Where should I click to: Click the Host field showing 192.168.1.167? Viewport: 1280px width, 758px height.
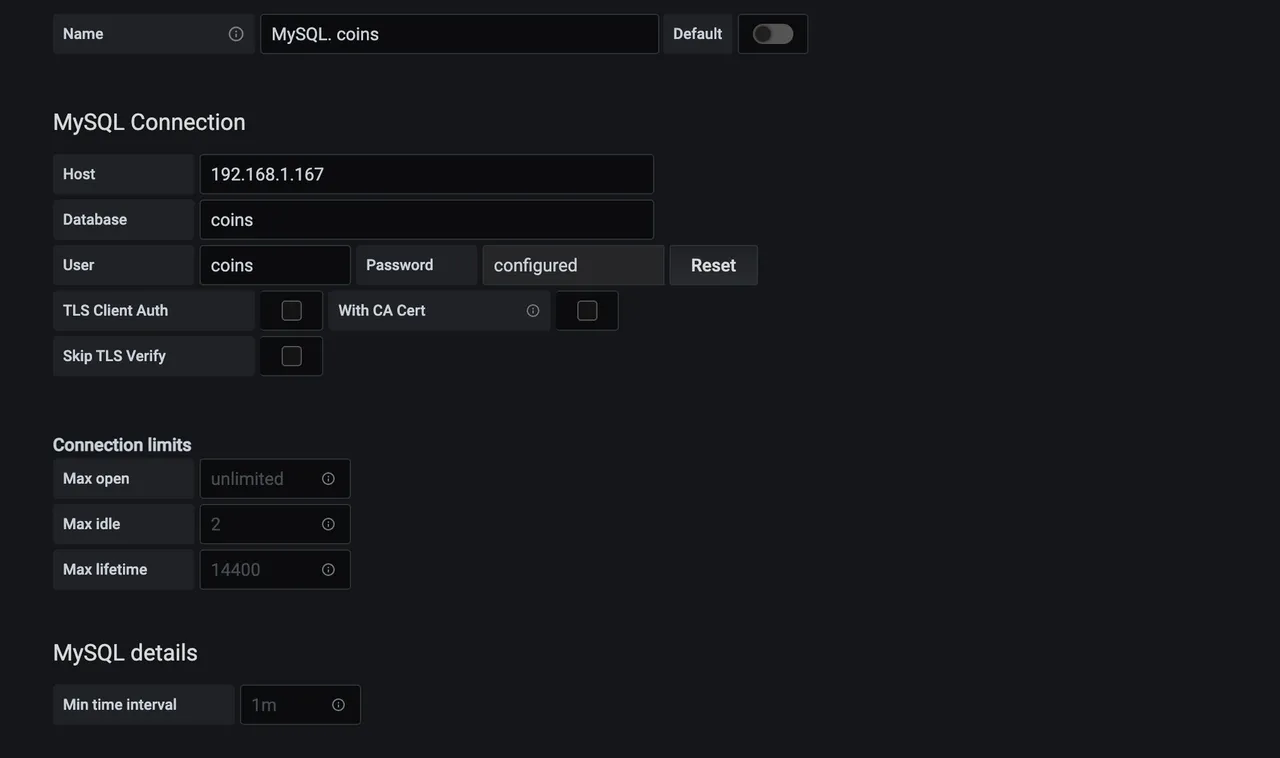pos(427,174)
